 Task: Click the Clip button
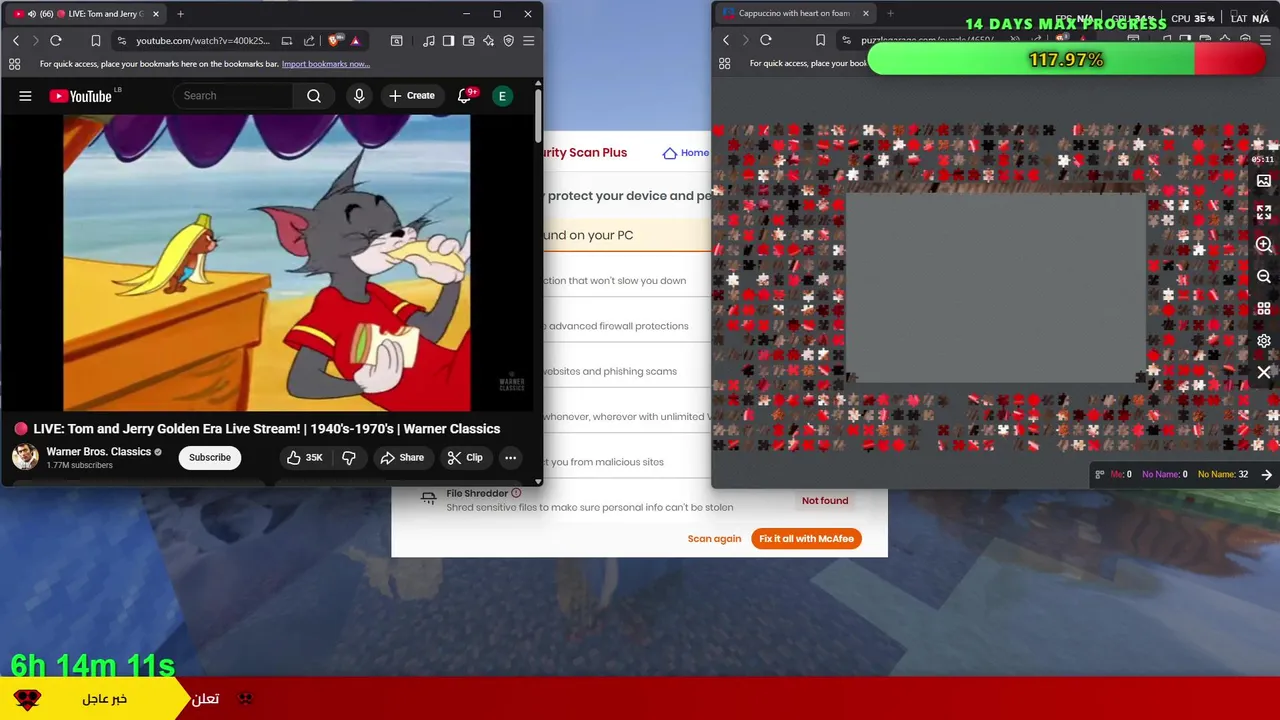click(465, 458)
